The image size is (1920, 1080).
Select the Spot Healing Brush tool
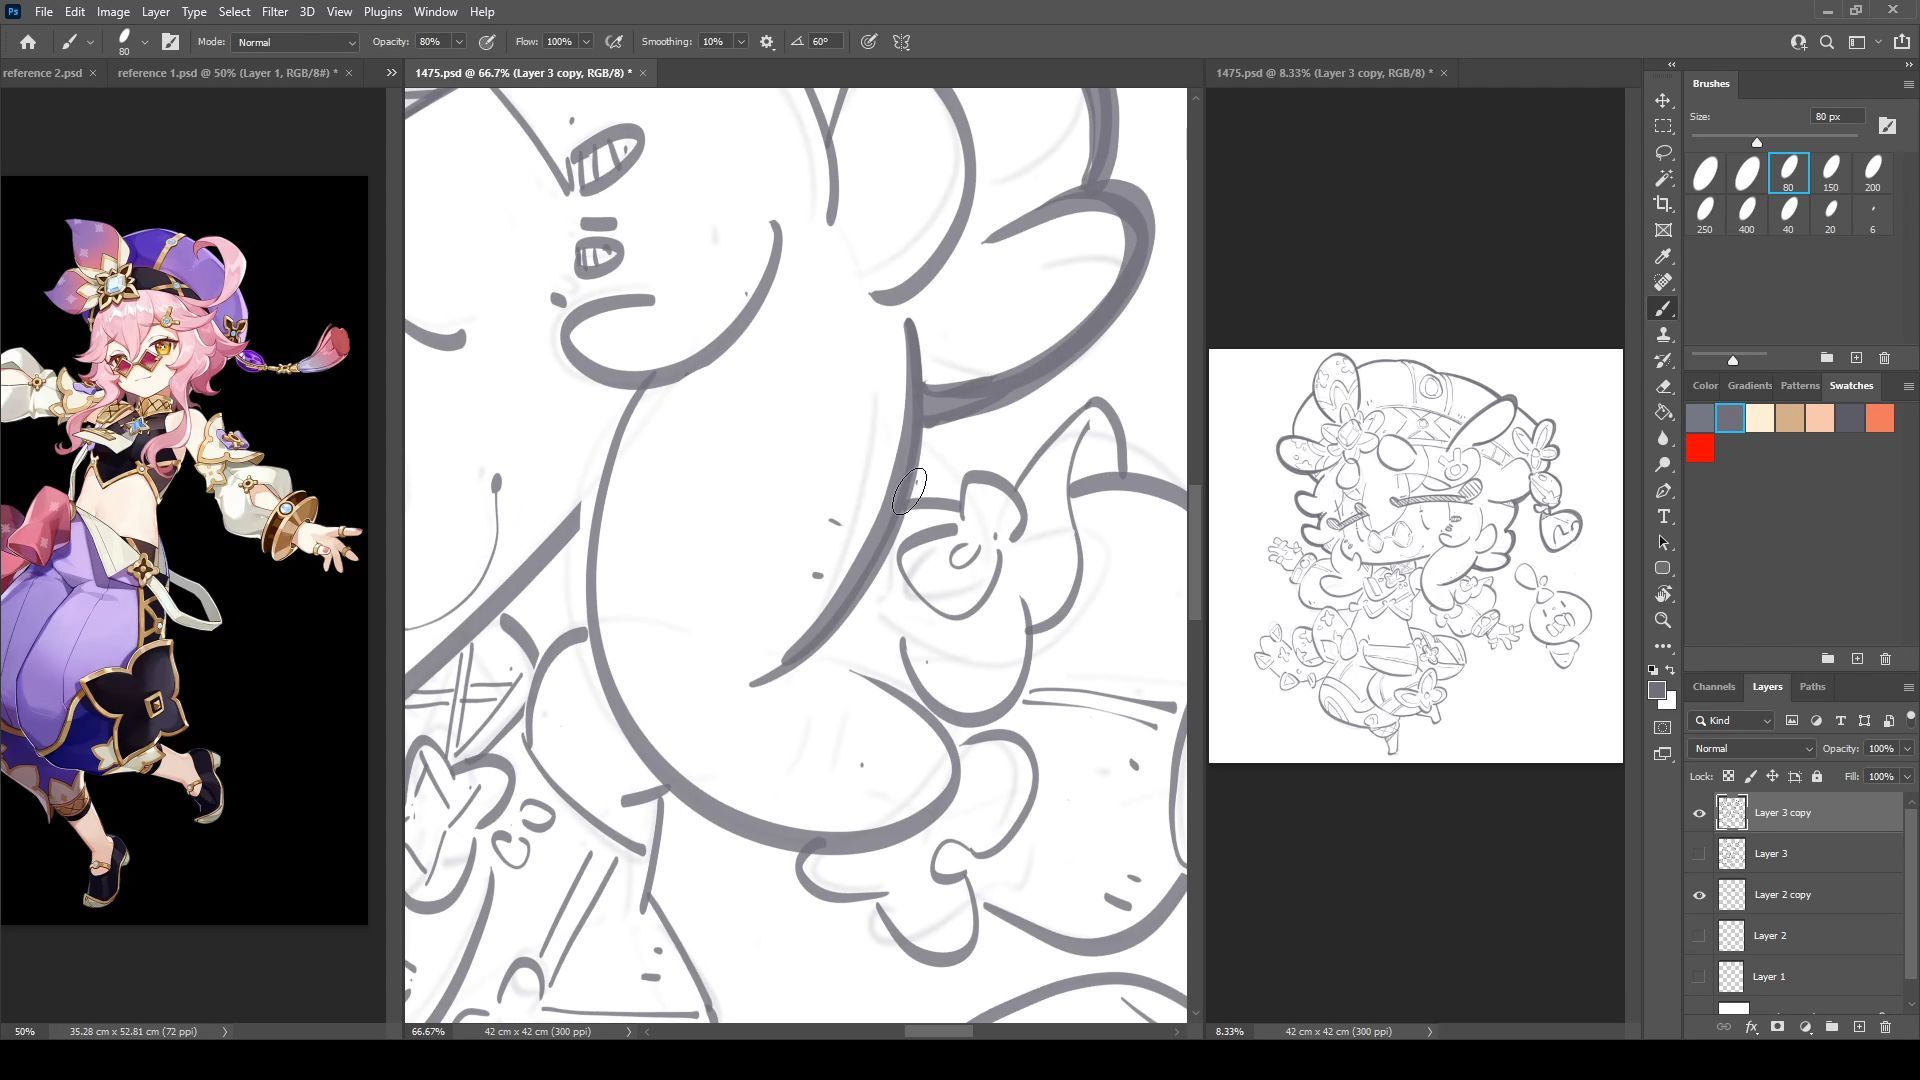1663,283
